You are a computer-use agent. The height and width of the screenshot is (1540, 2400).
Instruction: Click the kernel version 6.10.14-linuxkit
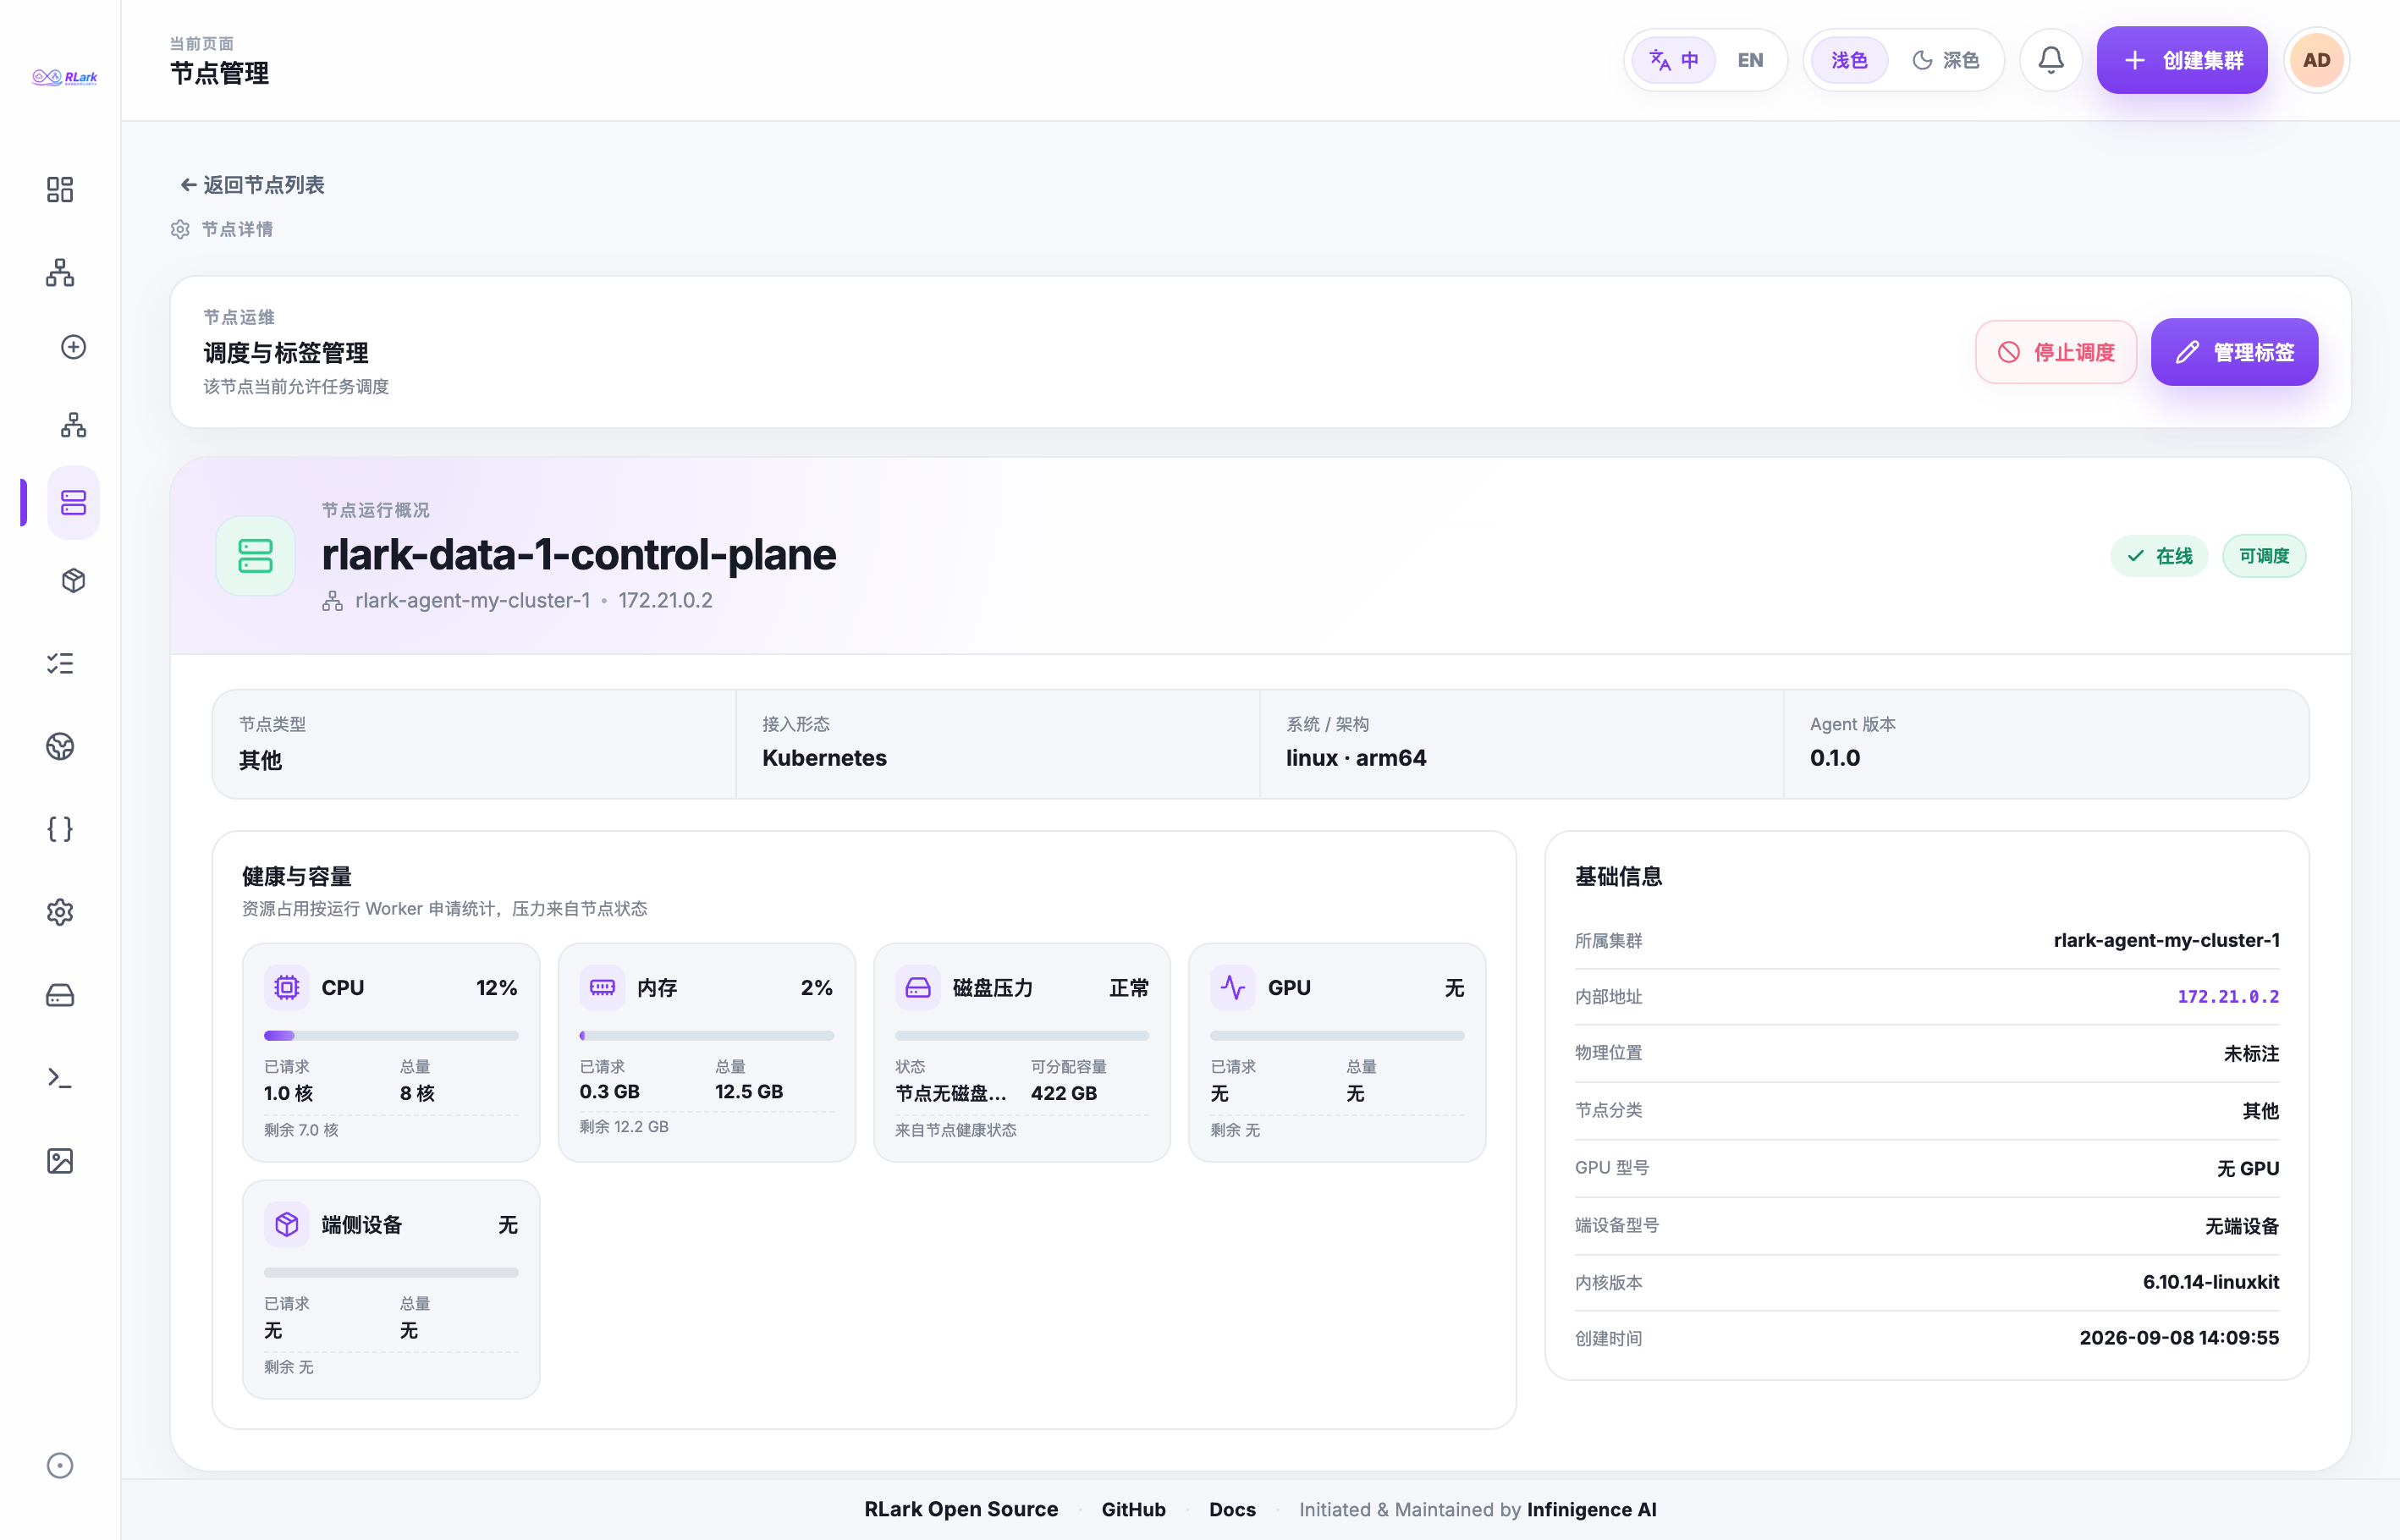click(2211, 1282)
